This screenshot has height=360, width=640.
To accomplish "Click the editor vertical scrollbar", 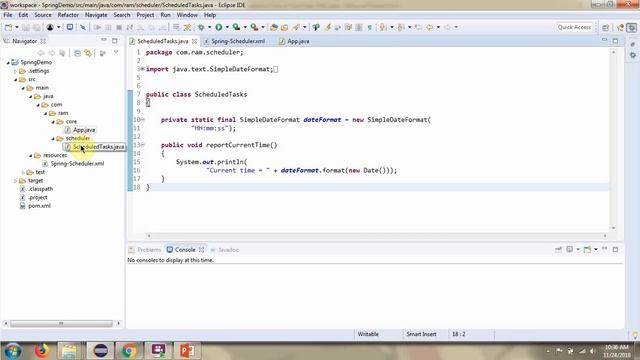I will tap(613, 140).
